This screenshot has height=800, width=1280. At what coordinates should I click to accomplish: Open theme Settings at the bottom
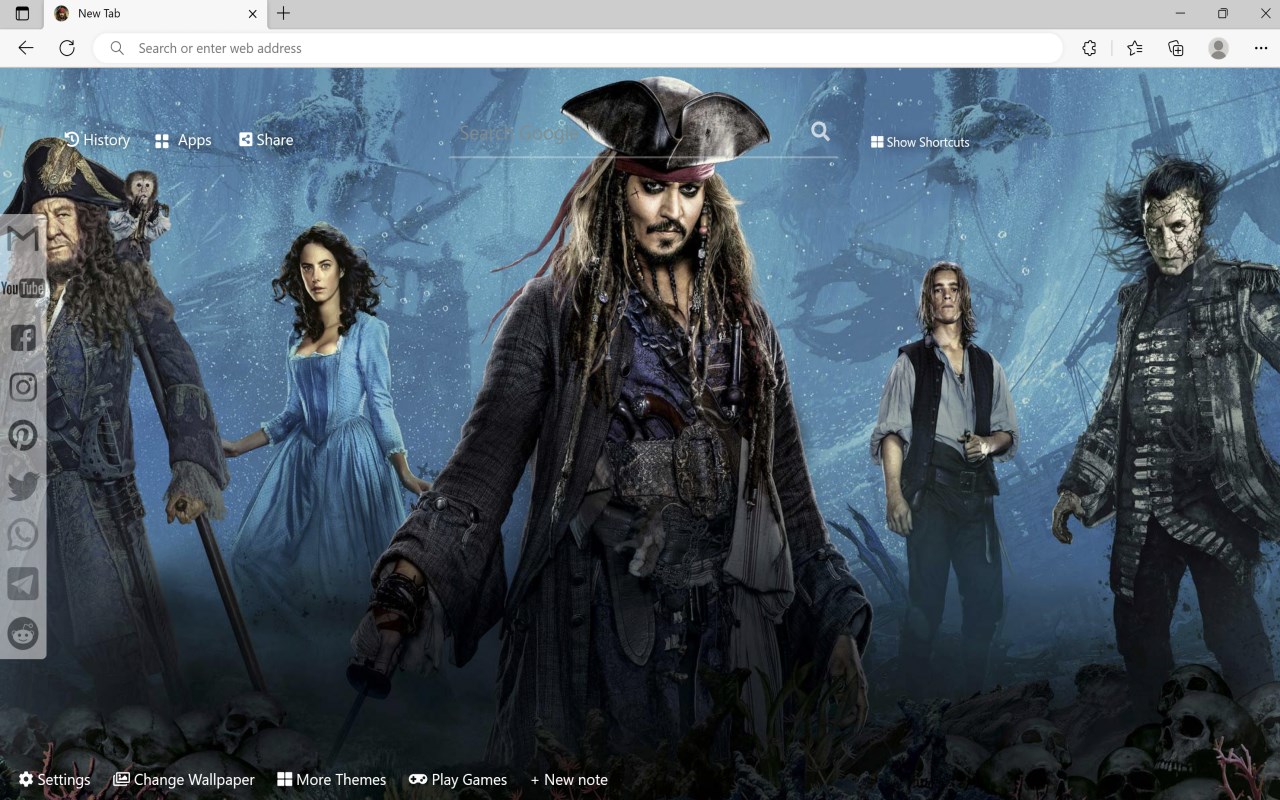[54, 779]
